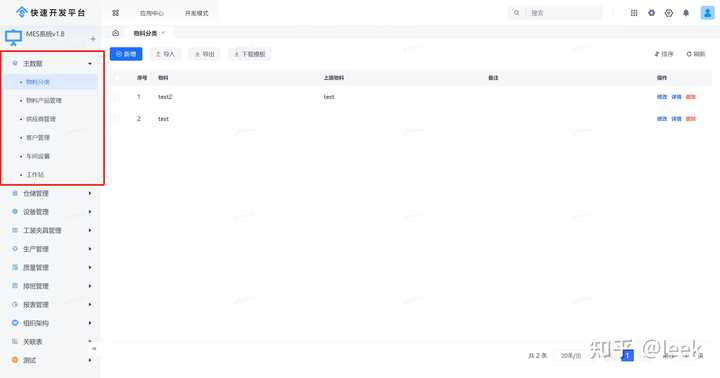
Task: Click the plus icon beside MES系统v1.8
Action: 93,39
